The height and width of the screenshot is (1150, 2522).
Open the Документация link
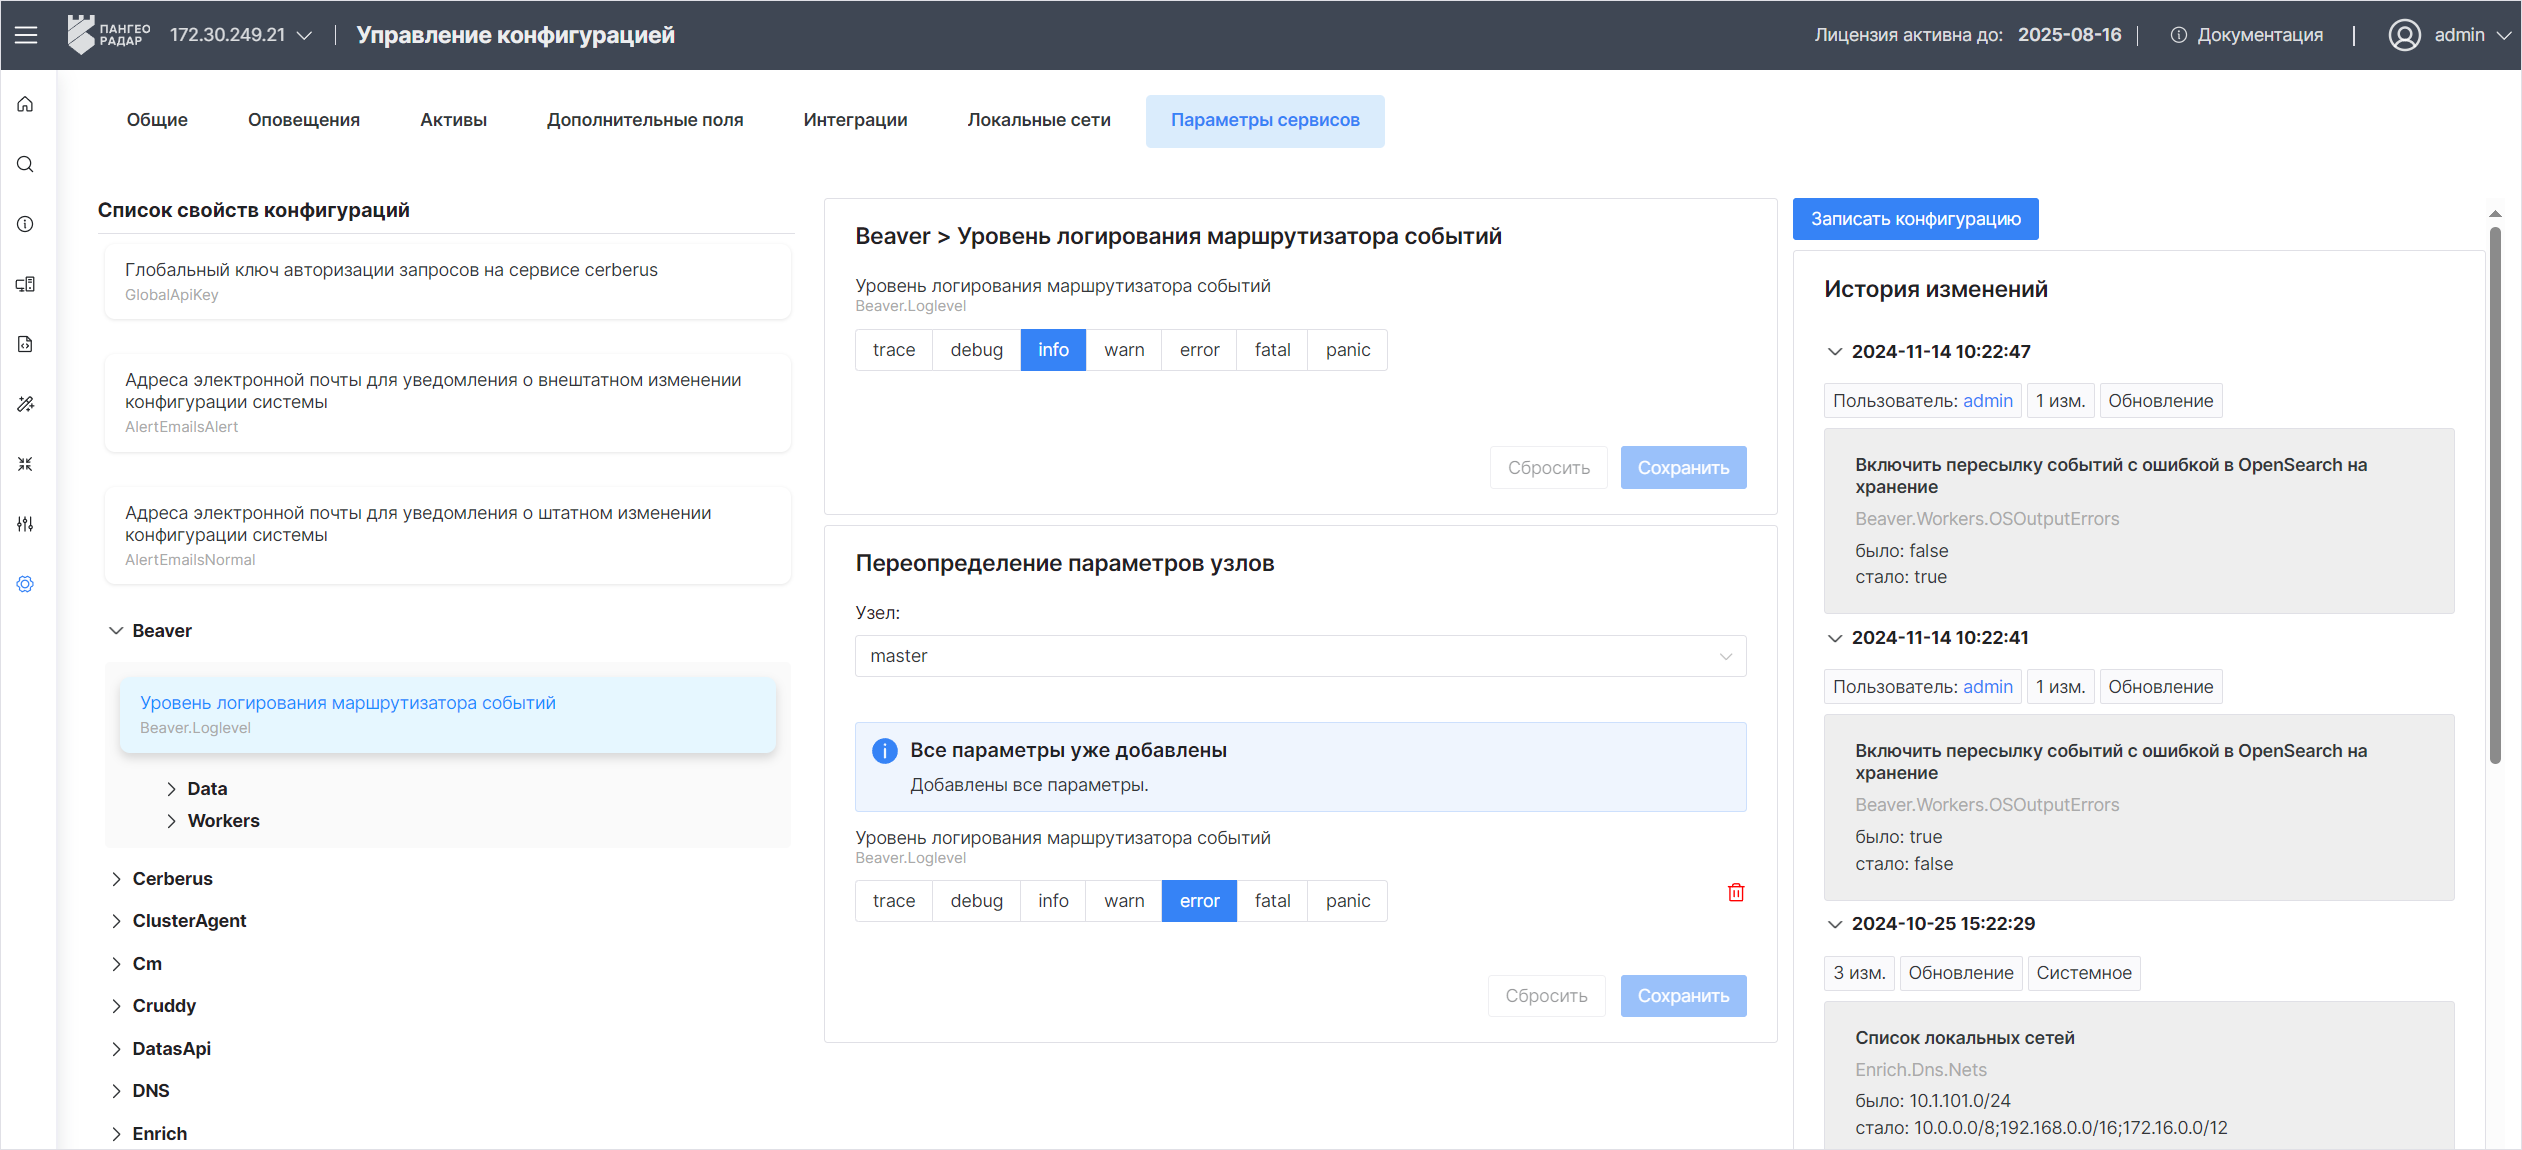2259,35
